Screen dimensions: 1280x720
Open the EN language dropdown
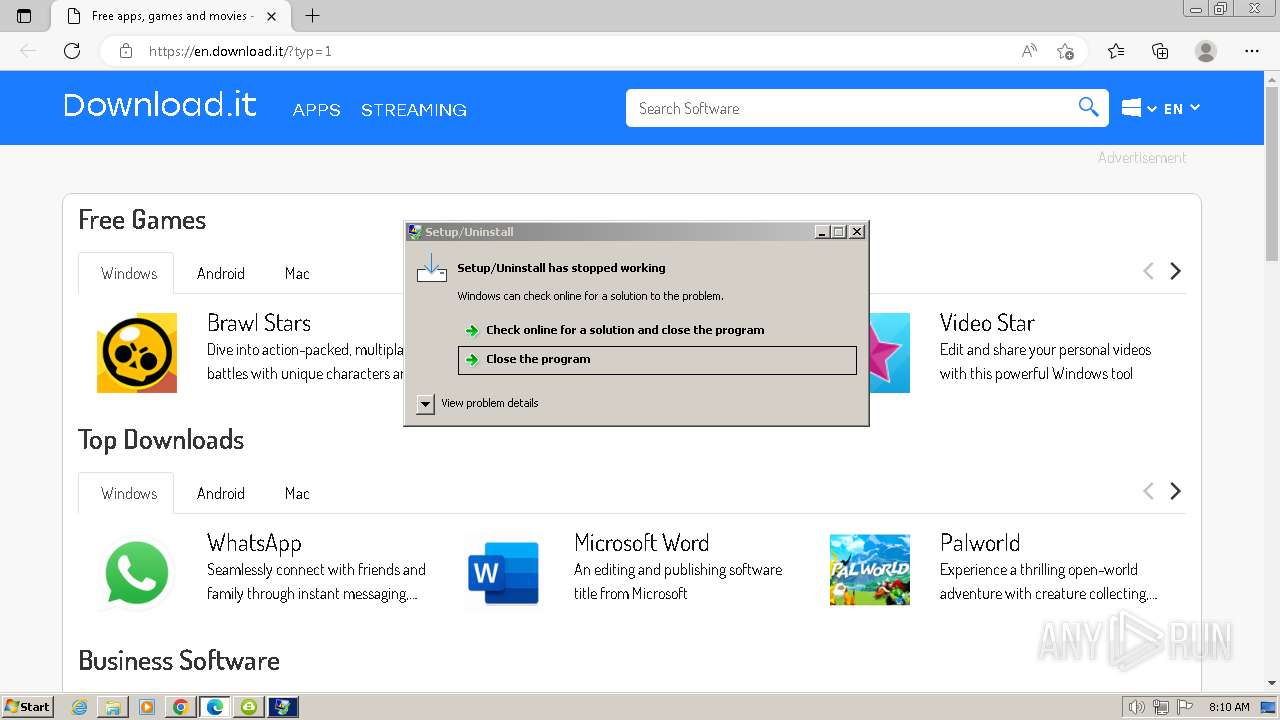click(x=1182, y=108)
